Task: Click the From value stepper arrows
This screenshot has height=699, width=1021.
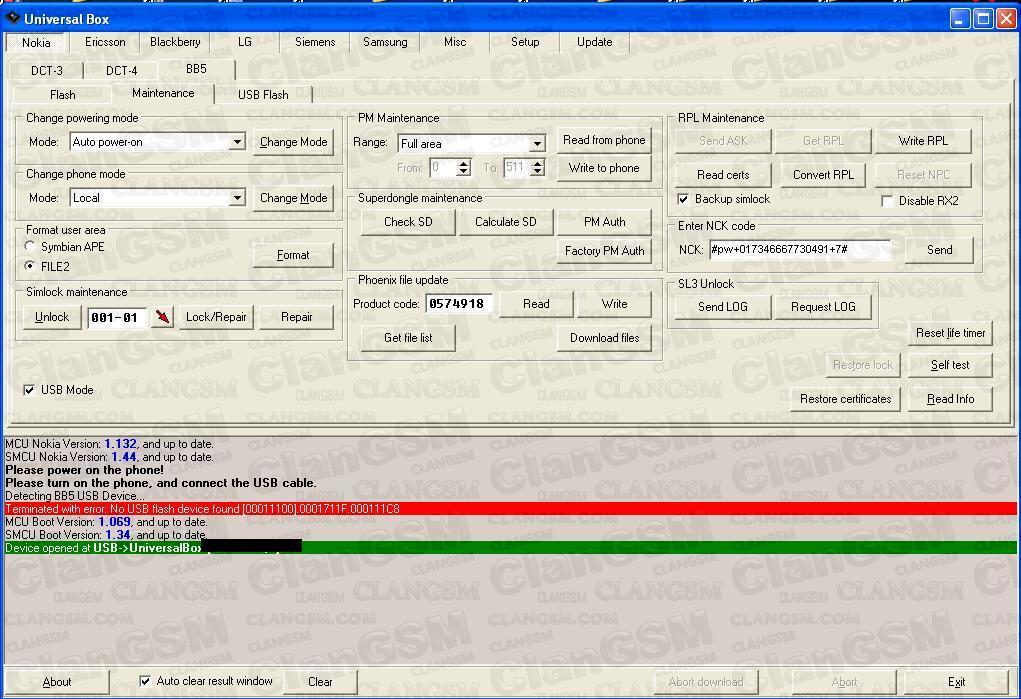Action: pyautogui.click(x=464, y=168)
